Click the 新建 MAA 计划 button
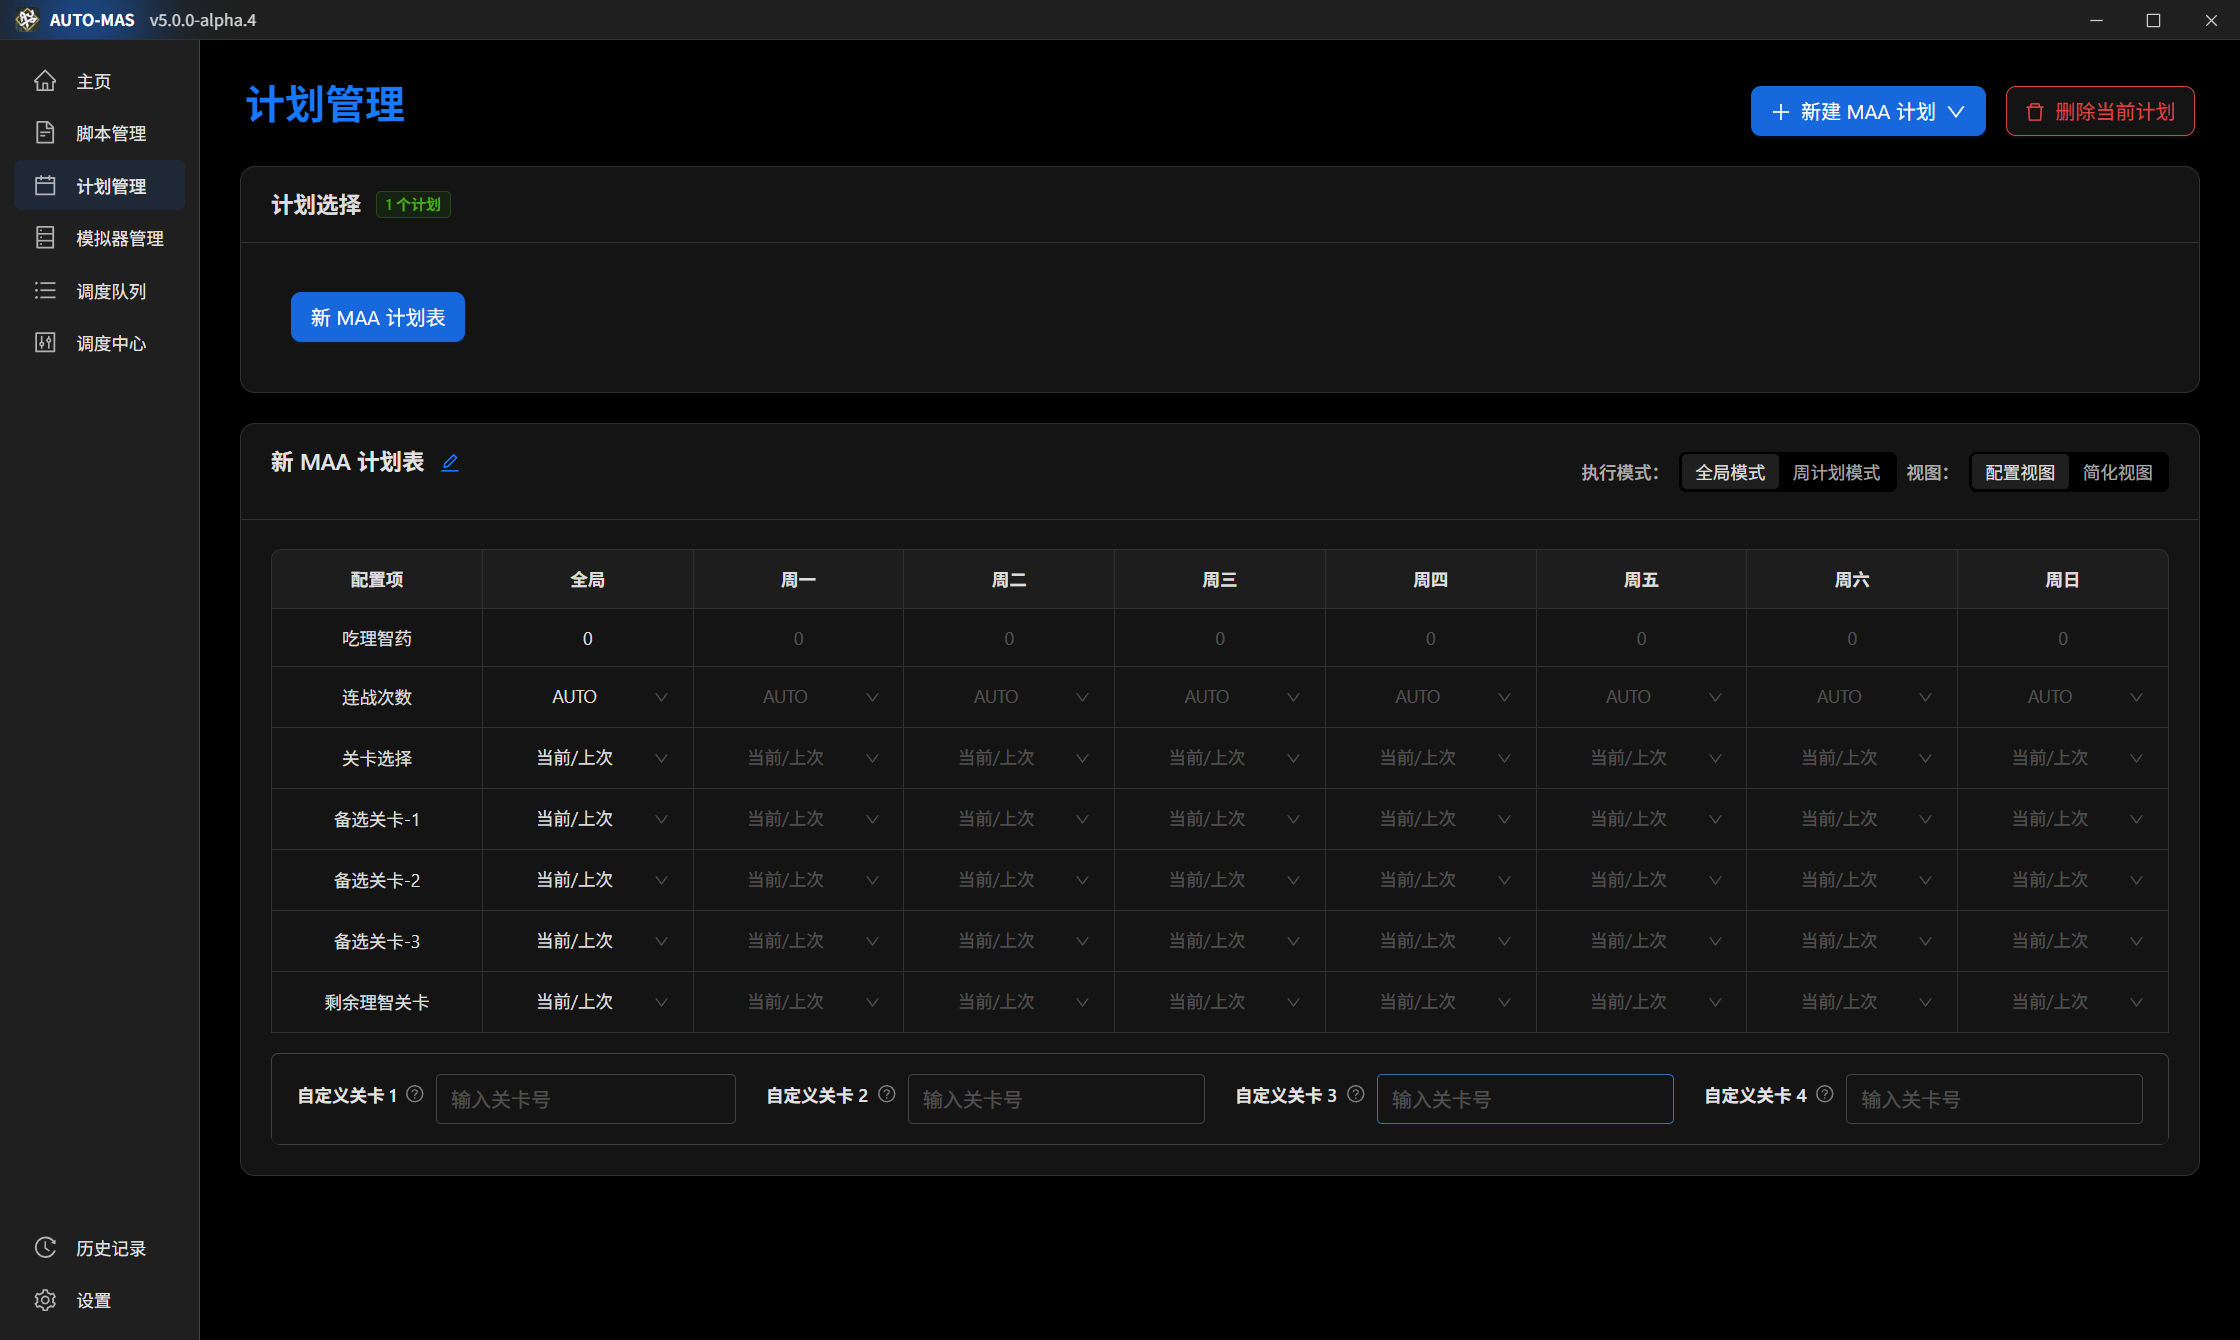This screenshot has height=1340, width=2240. [x=1867, y=112]
